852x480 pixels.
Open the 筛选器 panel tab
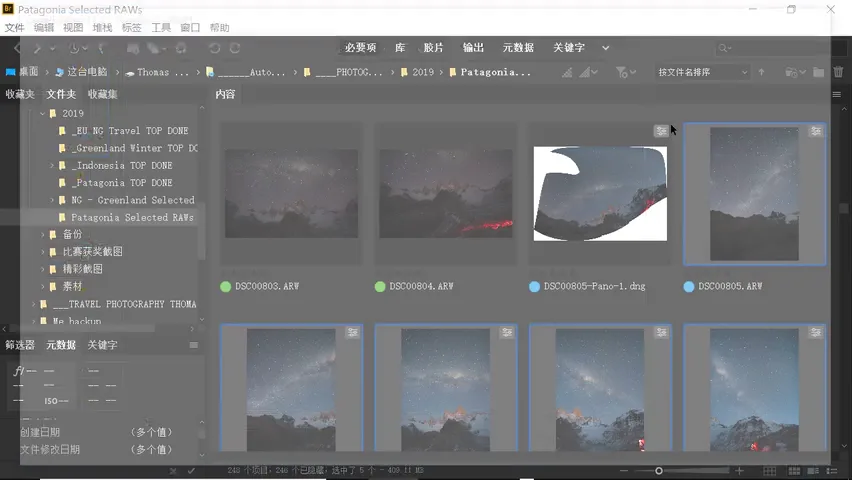20,345
